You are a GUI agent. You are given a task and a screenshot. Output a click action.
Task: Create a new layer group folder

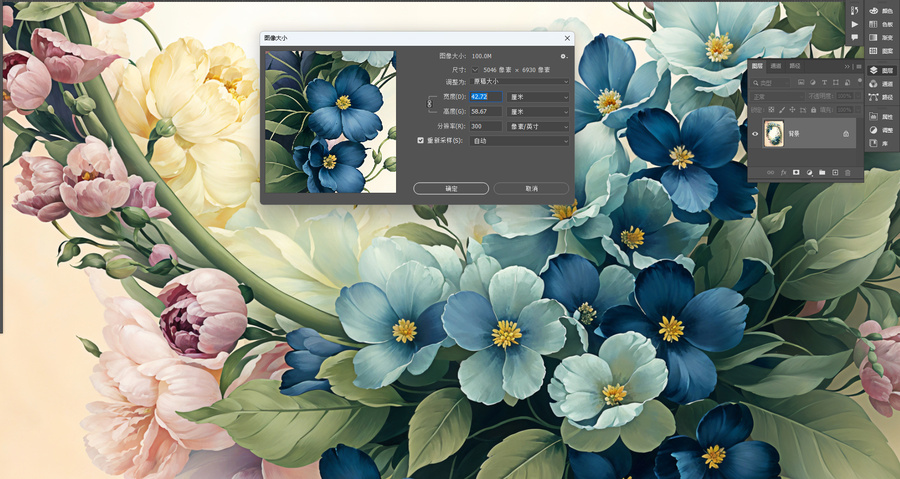pyautogui.click(x=822, y=173)
